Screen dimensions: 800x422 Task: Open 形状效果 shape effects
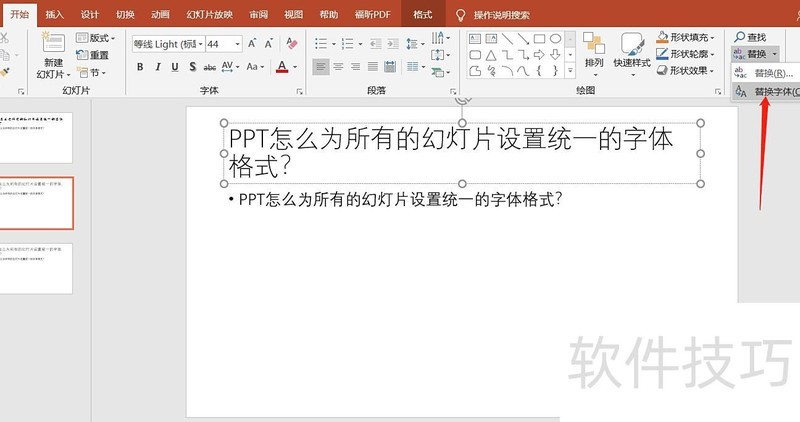(x=686, y=70)
